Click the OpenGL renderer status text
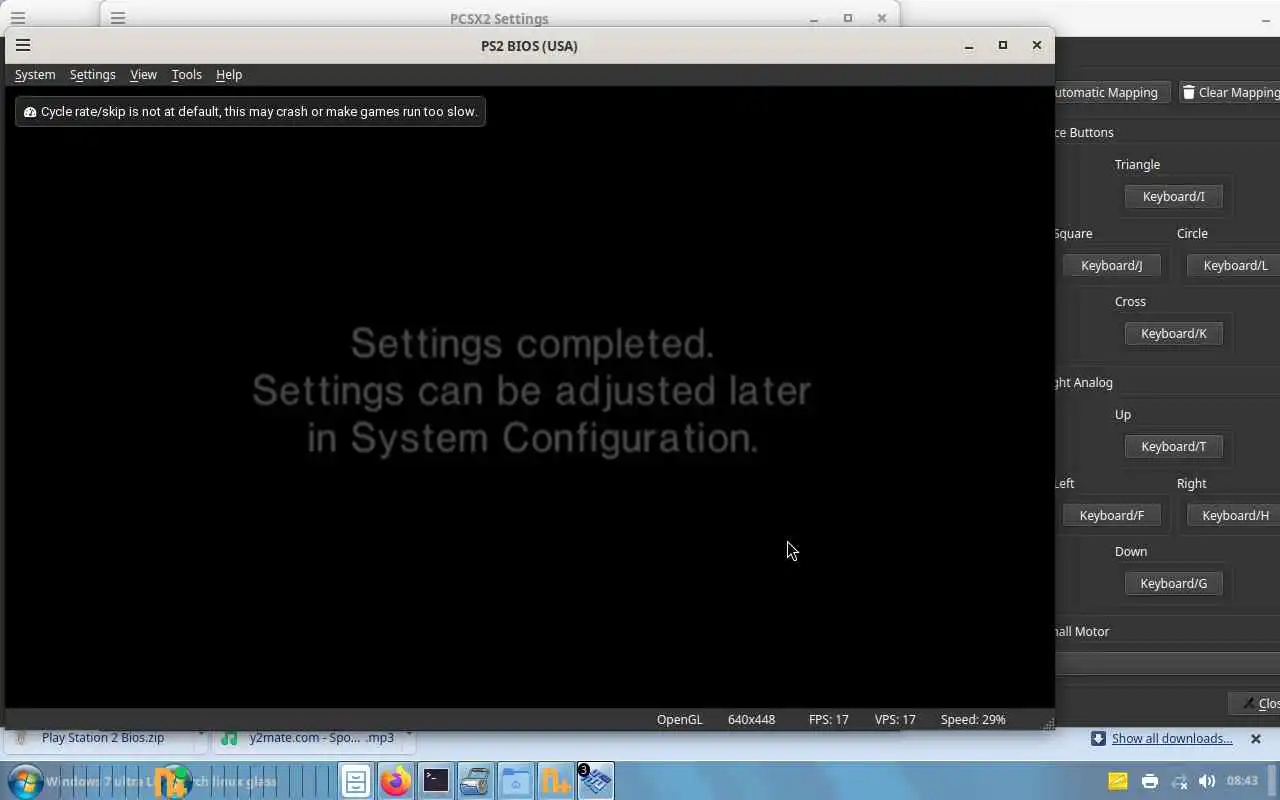 click(679, 719)
